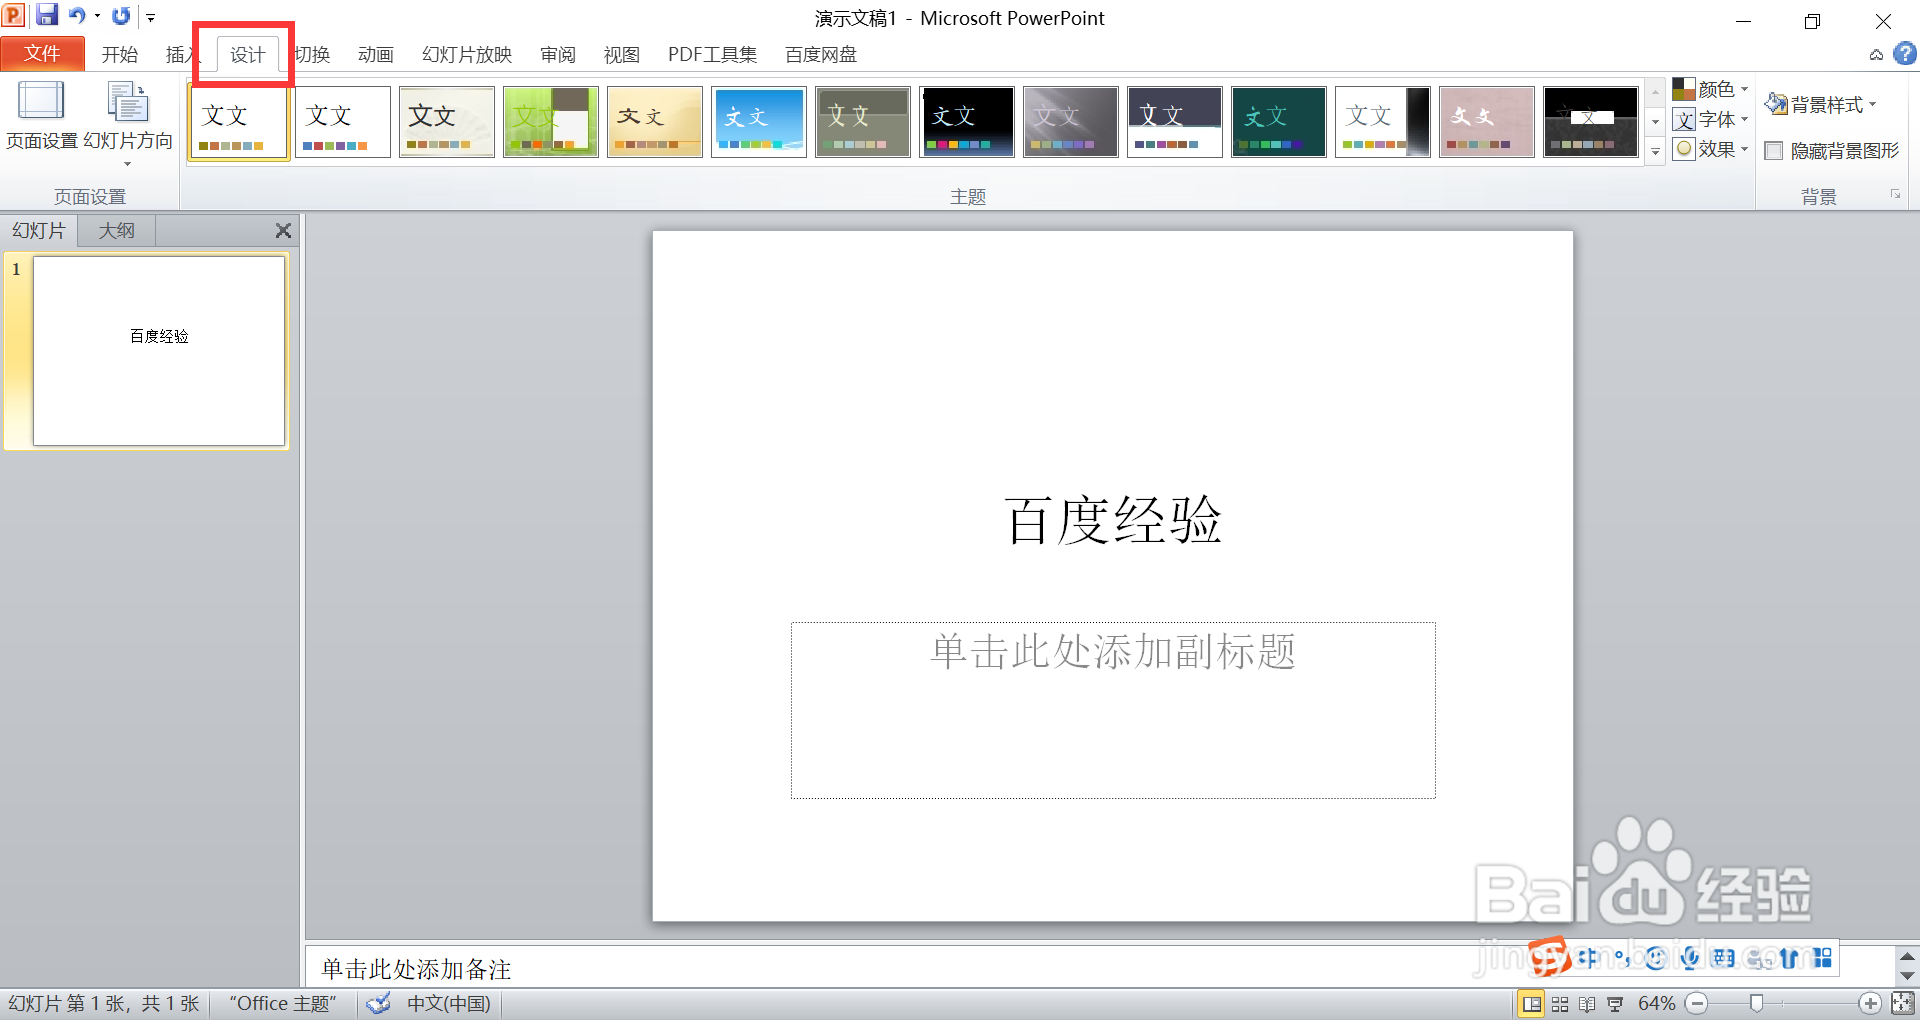The image size is (1920, 1020).
Task: Open reading view from status bar
Action: click(x=1587, y=1004)
